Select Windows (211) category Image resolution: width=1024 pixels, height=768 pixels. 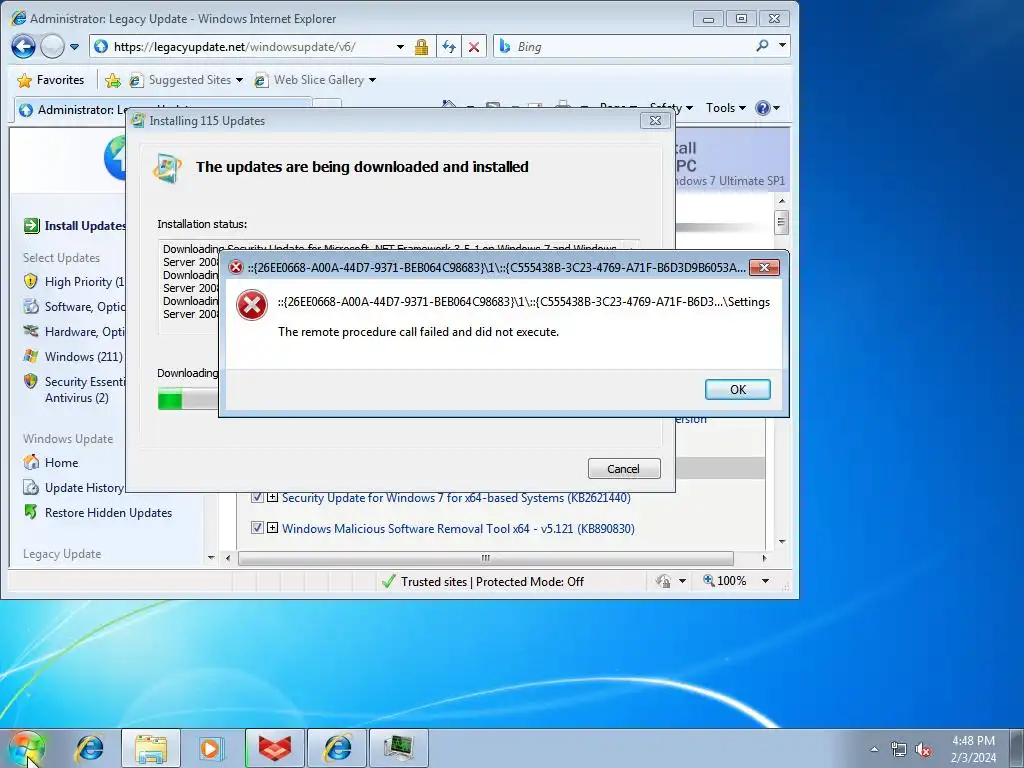[73, 357]
